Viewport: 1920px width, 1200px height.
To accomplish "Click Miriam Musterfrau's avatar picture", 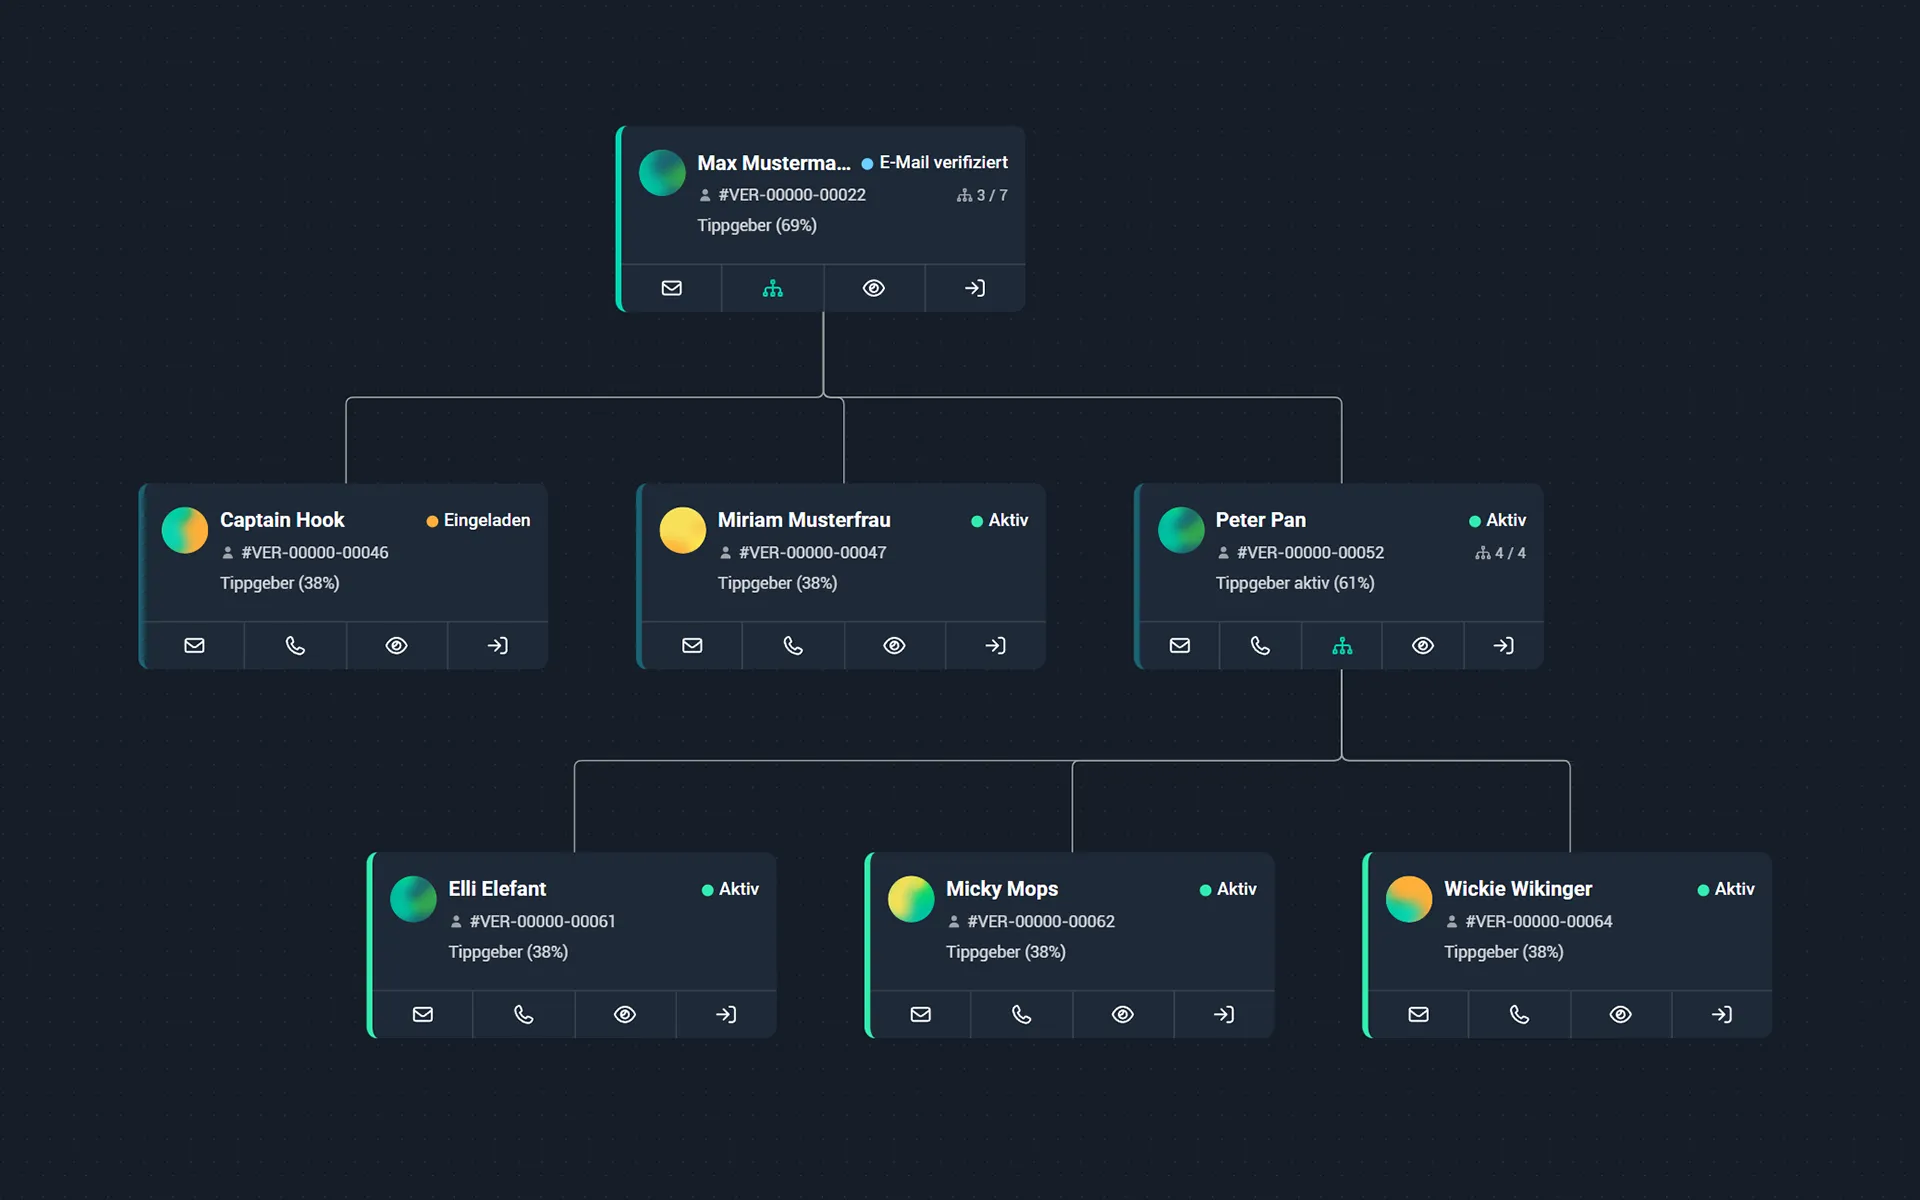I will click(x=683, y=530).
